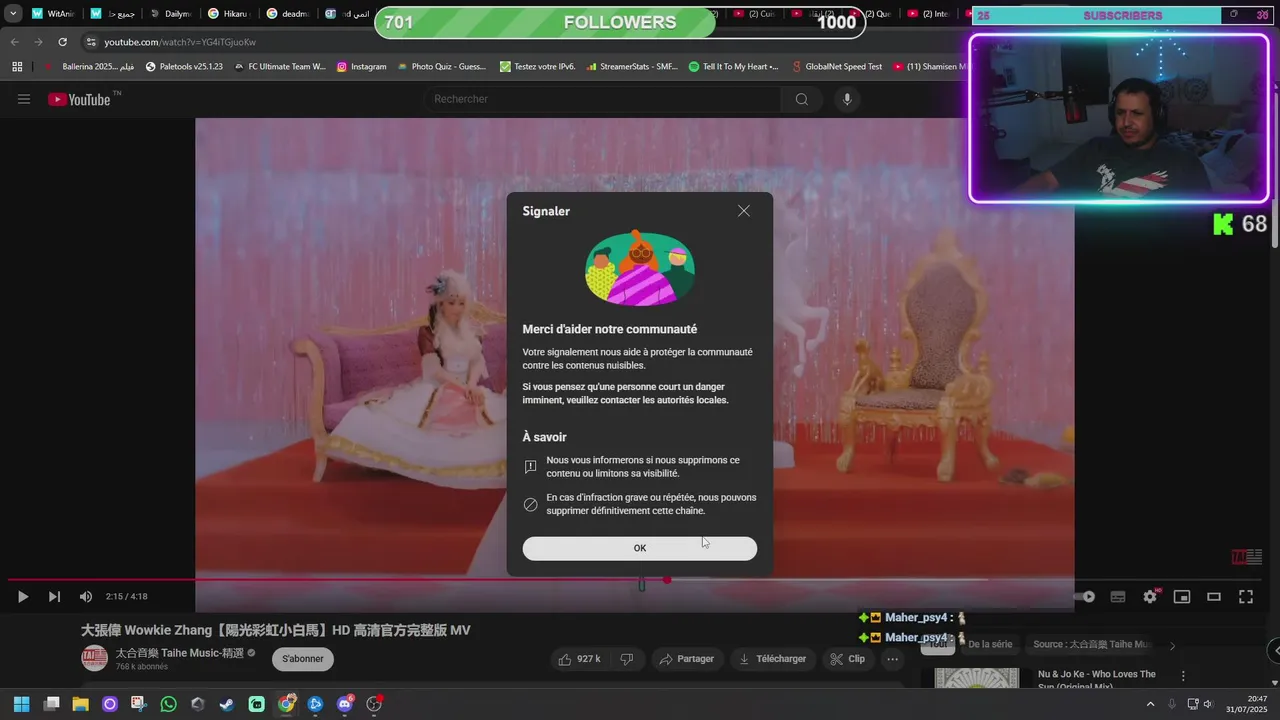Open Steam from the taskbar
This screenshot has width=1280, height=720.
[x=227, y=704]
